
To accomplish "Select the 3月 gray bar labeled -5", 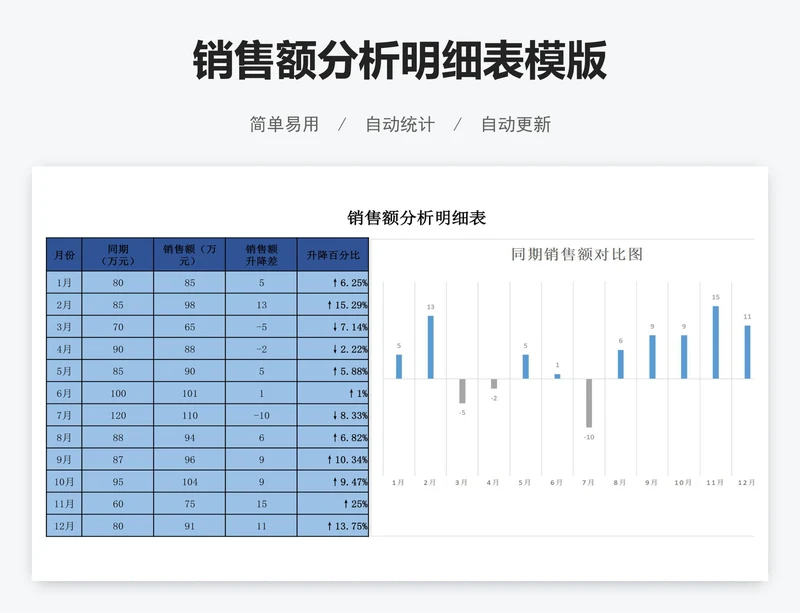I will point(462,390).
